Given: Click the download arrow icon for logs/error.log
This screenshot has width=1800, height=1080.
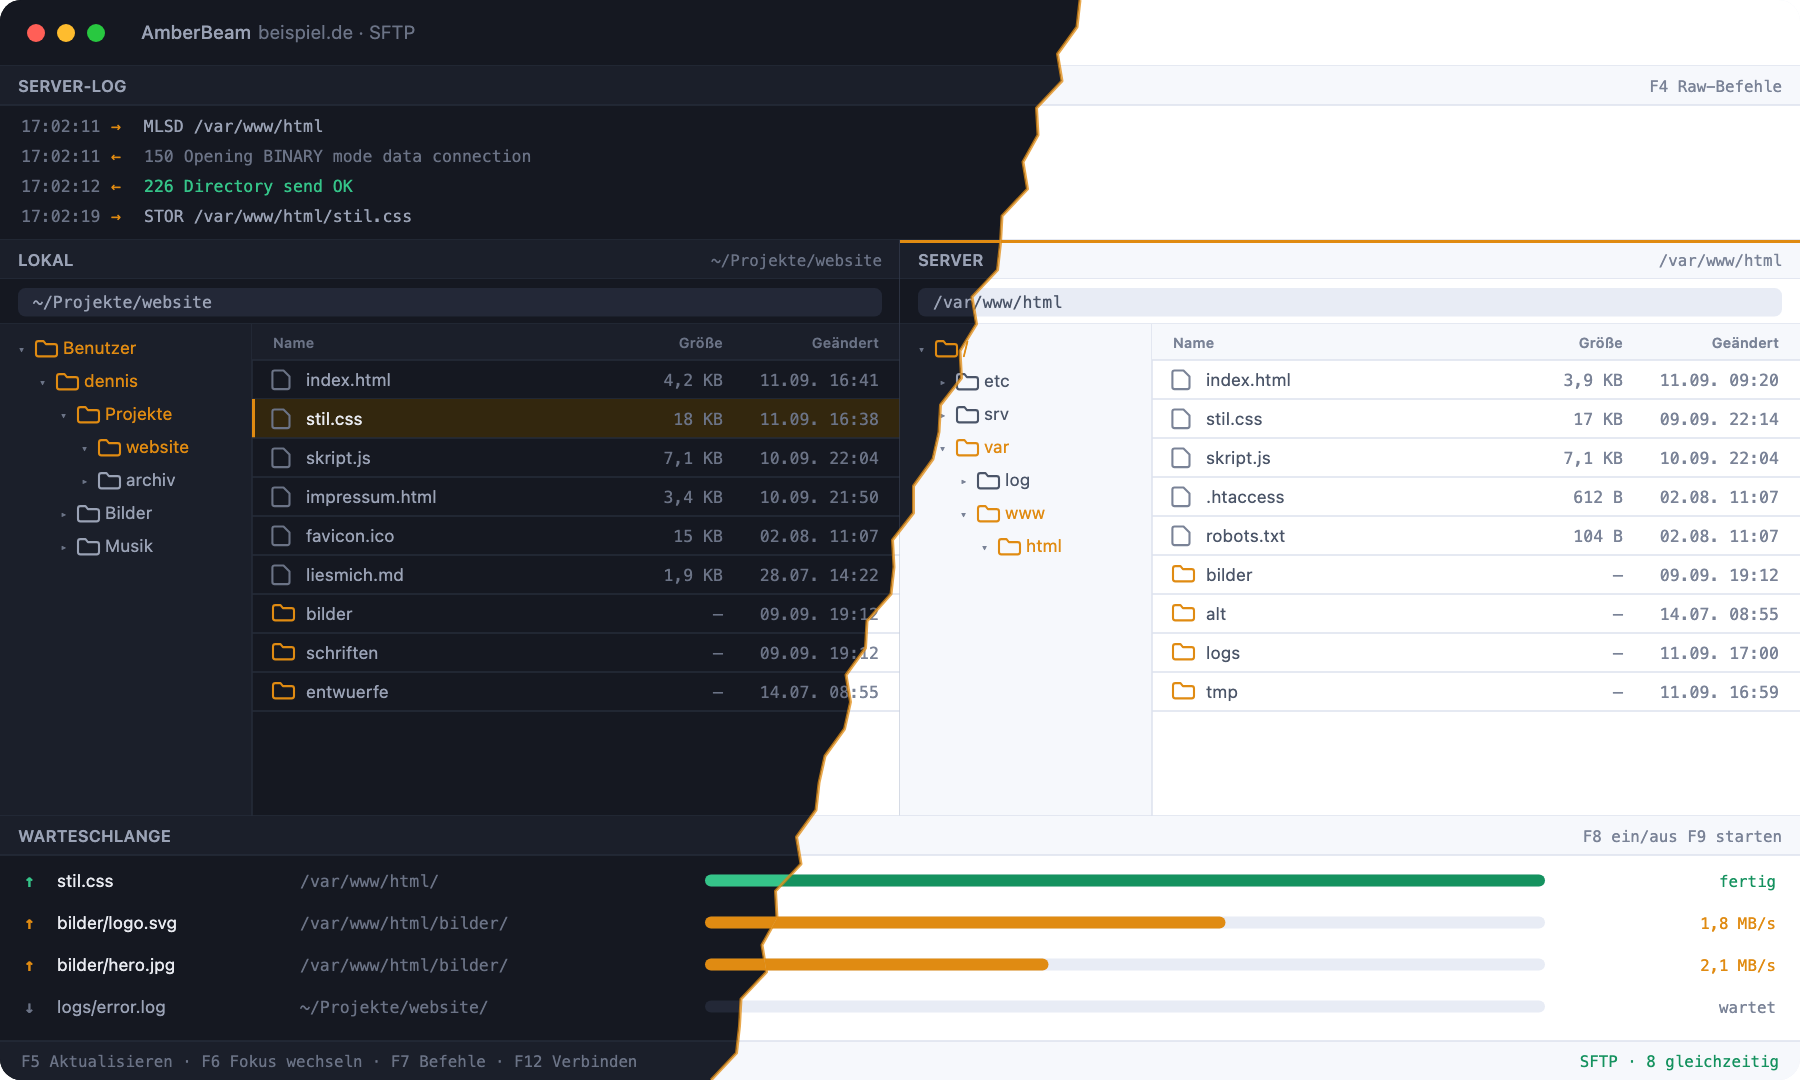Looking at the screenshot, I should (x=30, y=1007).
